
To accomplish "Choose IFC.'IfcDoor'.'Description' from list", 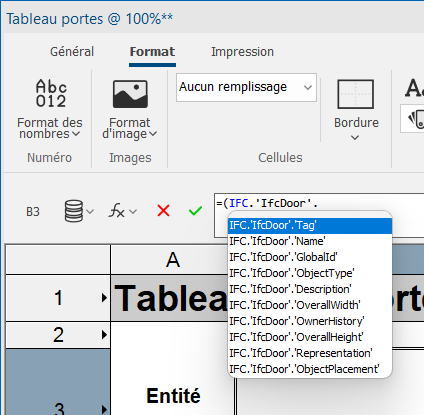I will tap(310, 289).
